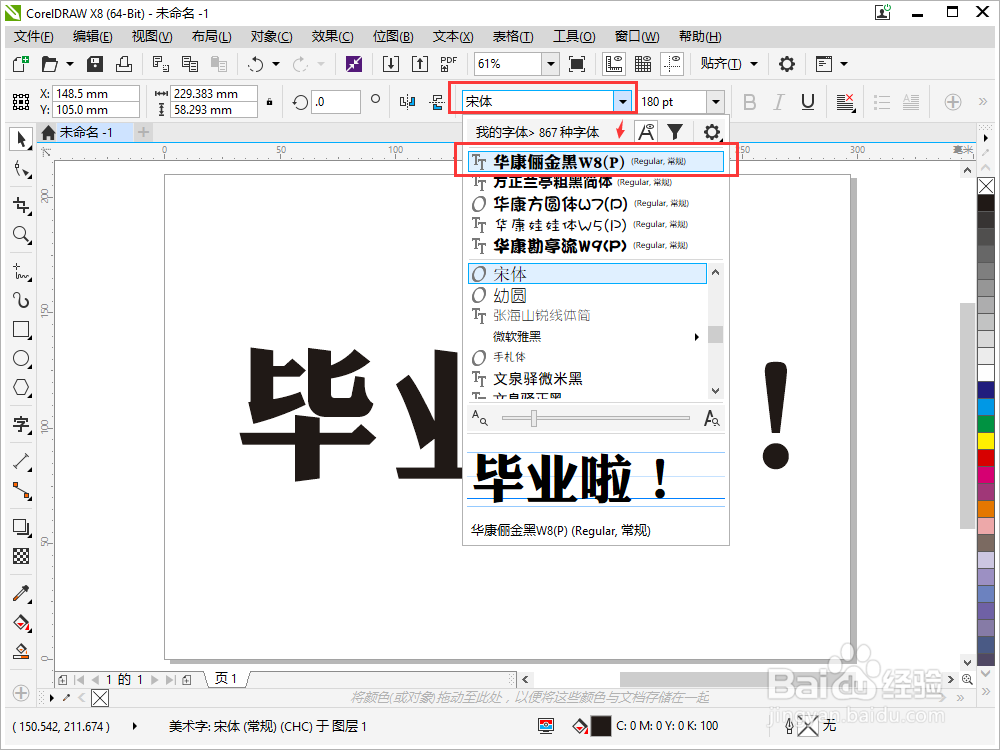Select the Color Eyedropper tool
Image resolution: width=1000 pixels, height=750 pixels.
21,594
